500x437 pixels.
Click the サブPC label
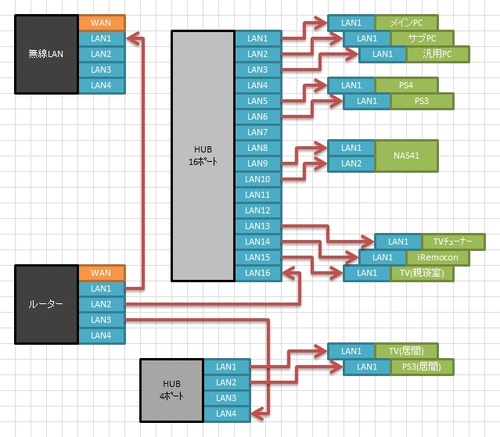tap(422, 38)
